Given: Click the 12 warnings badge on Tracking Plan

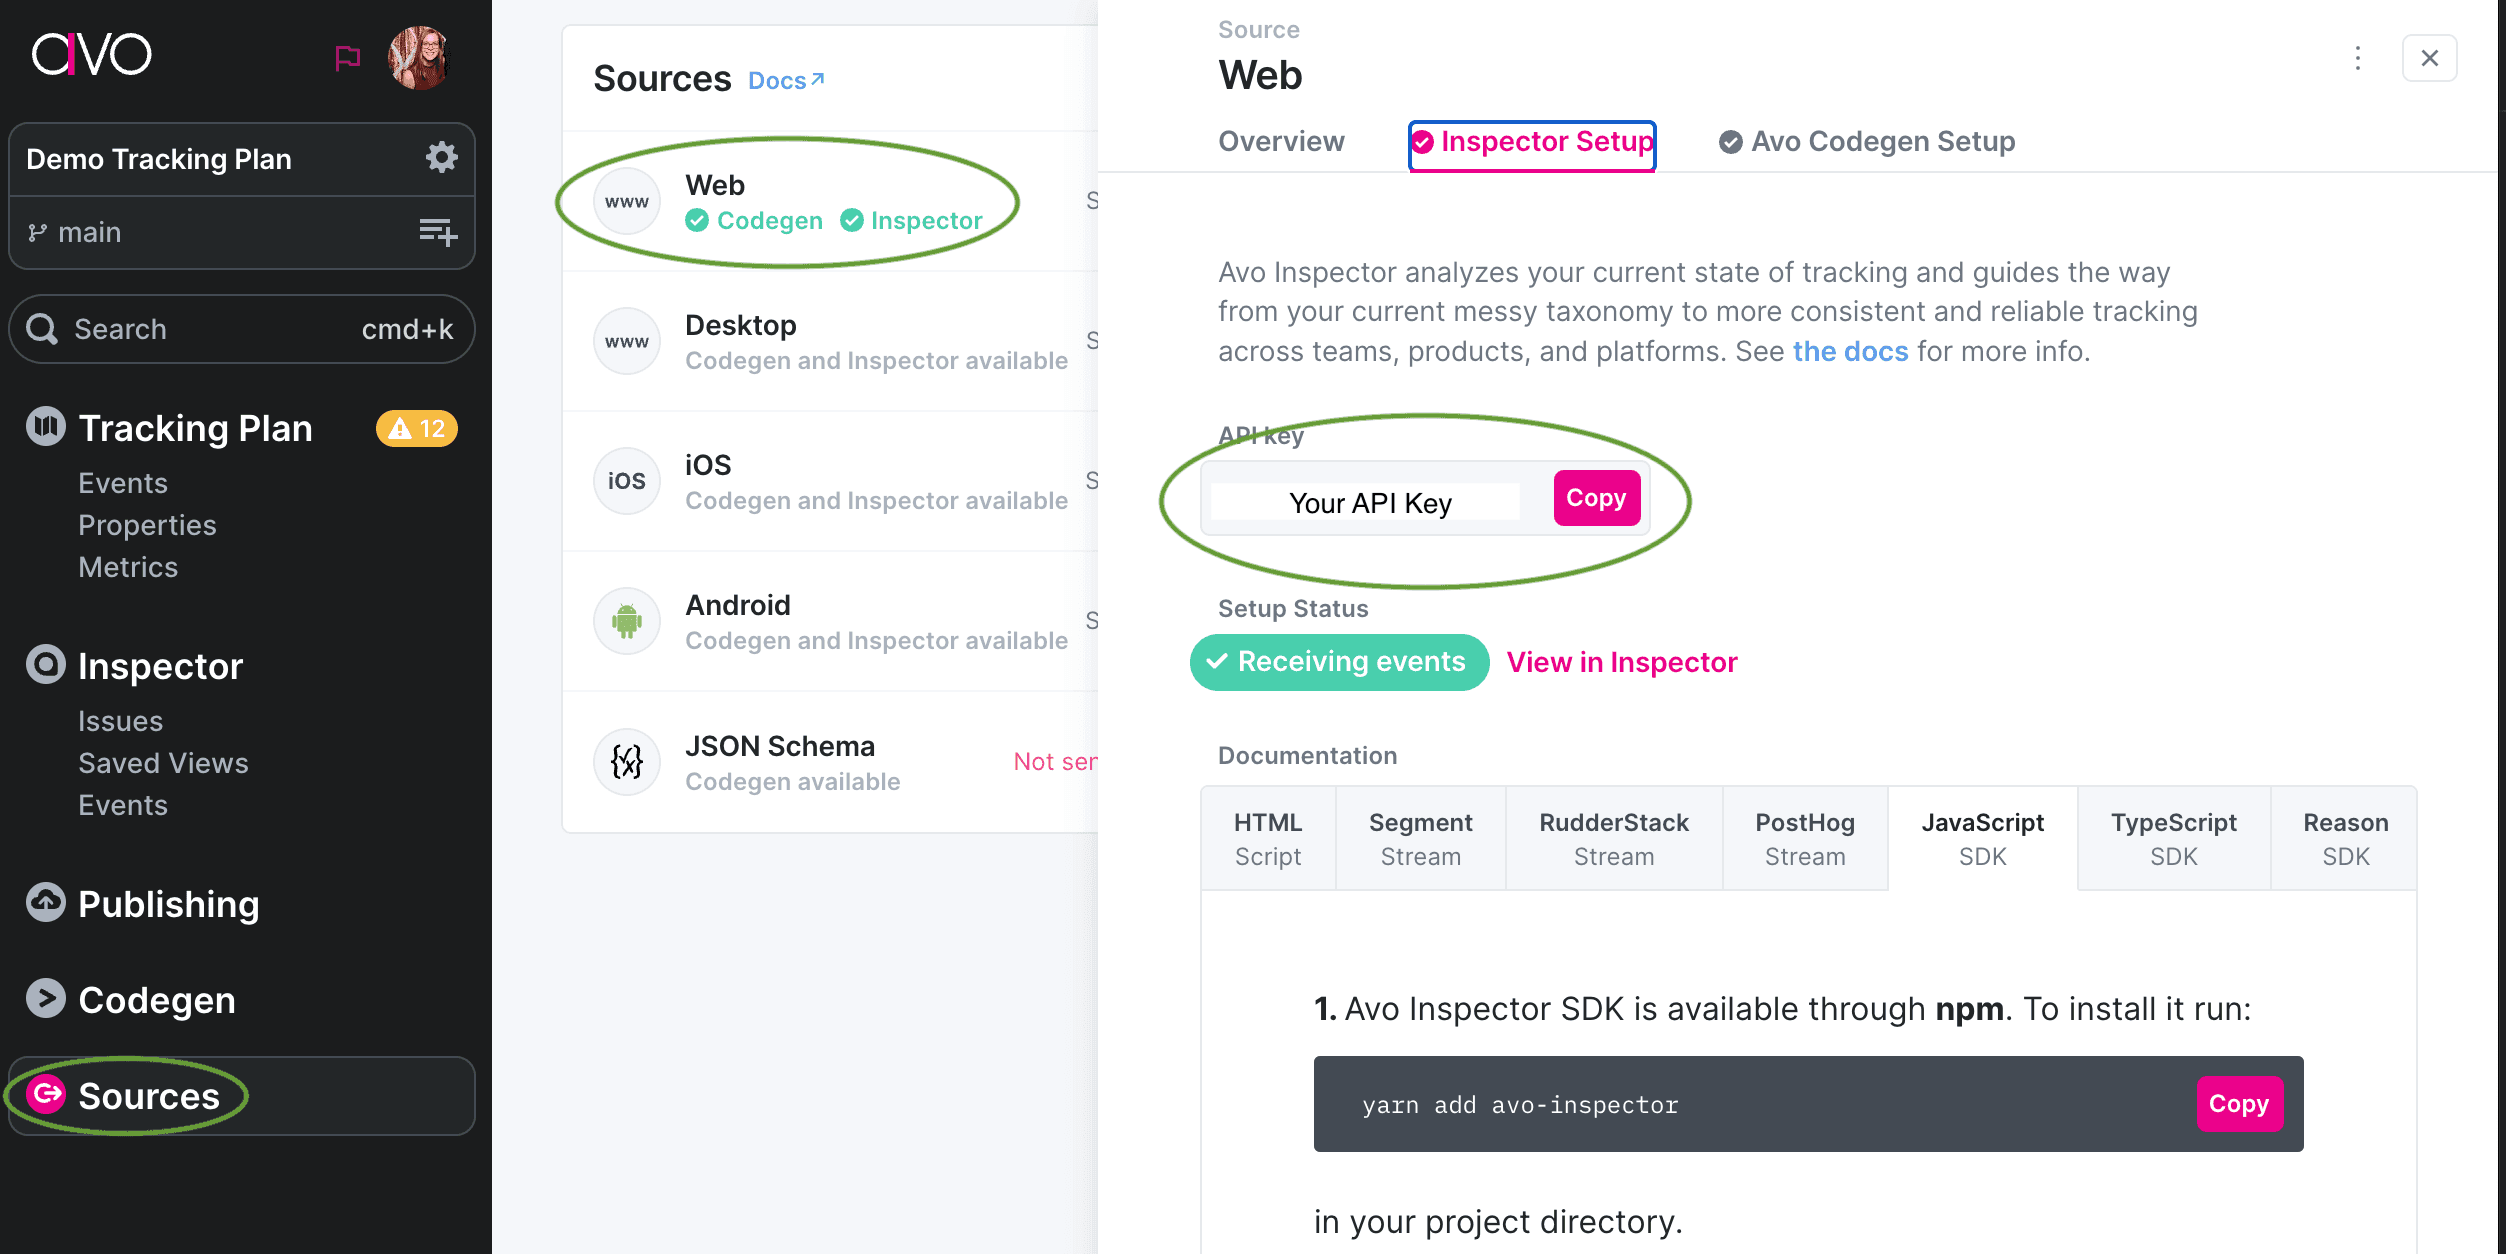Looking at the screenshot, I should coord(415,428).
